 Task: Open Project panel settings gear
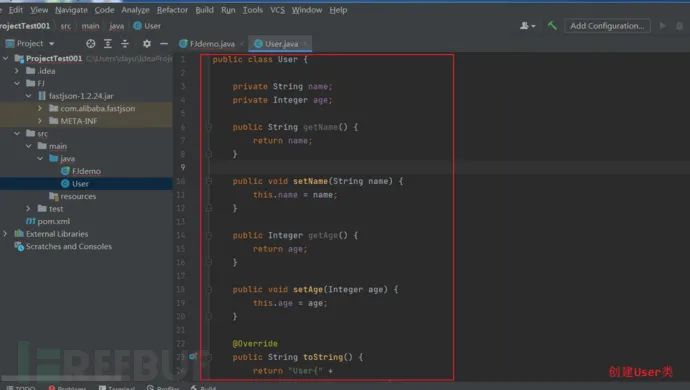tap(147, 44)
